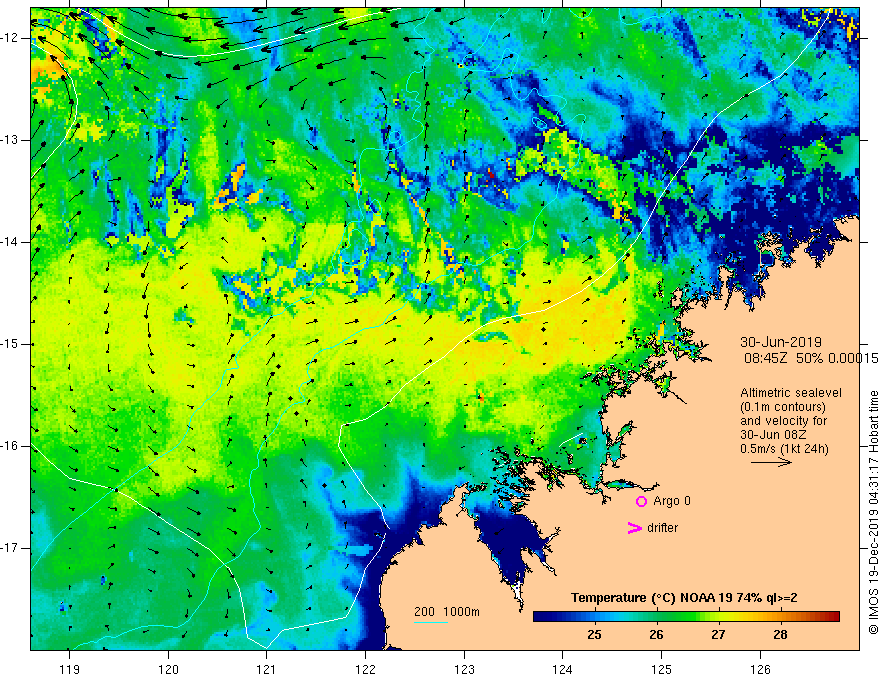Click the 'and velocity for' caption line
Viewport: 880px width, 680px height.
(x=783, y=421)
